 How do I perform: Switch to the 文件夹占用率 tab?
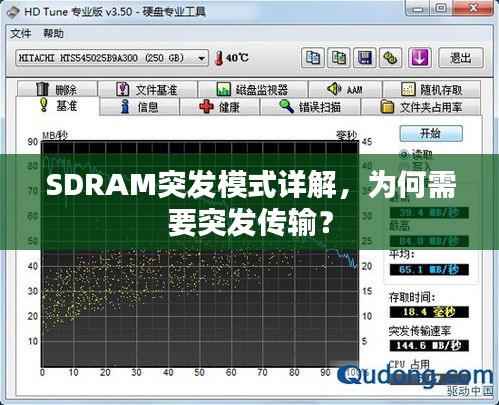(x=421, y=107)
